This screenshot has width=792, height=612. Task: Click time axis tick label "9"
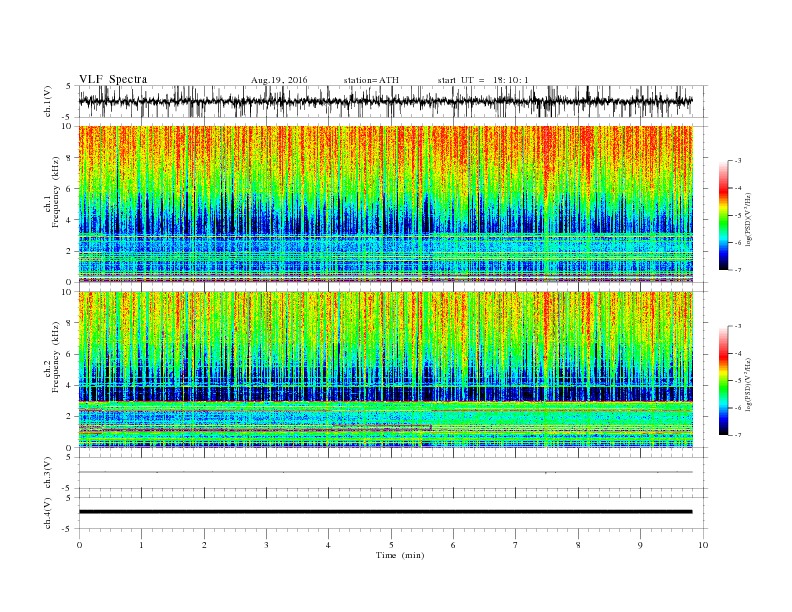[x=640, y=545]
